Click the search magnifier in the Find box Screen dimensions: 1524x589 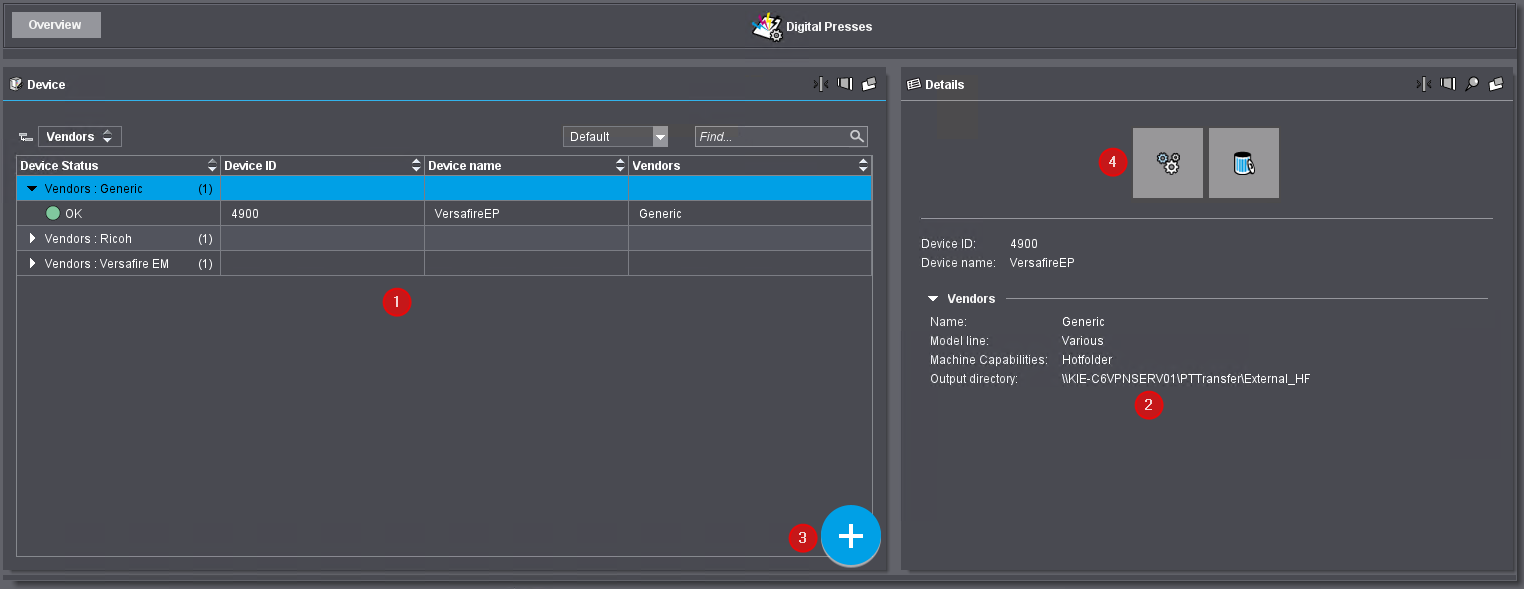click(x=856, y=137)
